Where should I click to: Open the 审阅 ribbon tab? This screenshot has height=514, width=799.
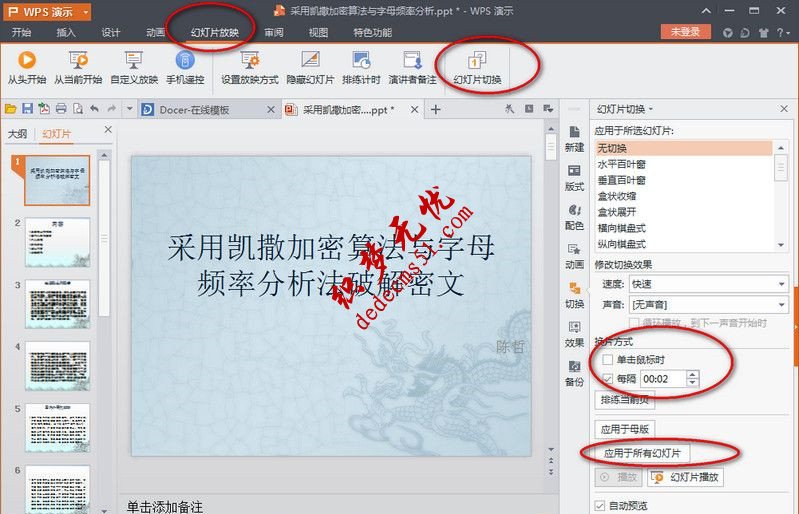274,32
